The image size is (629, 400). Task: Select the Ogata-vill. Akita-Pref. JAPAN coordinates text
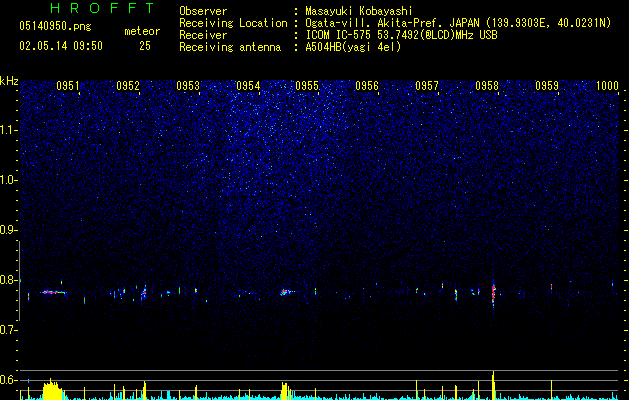(x=458, y=23)
